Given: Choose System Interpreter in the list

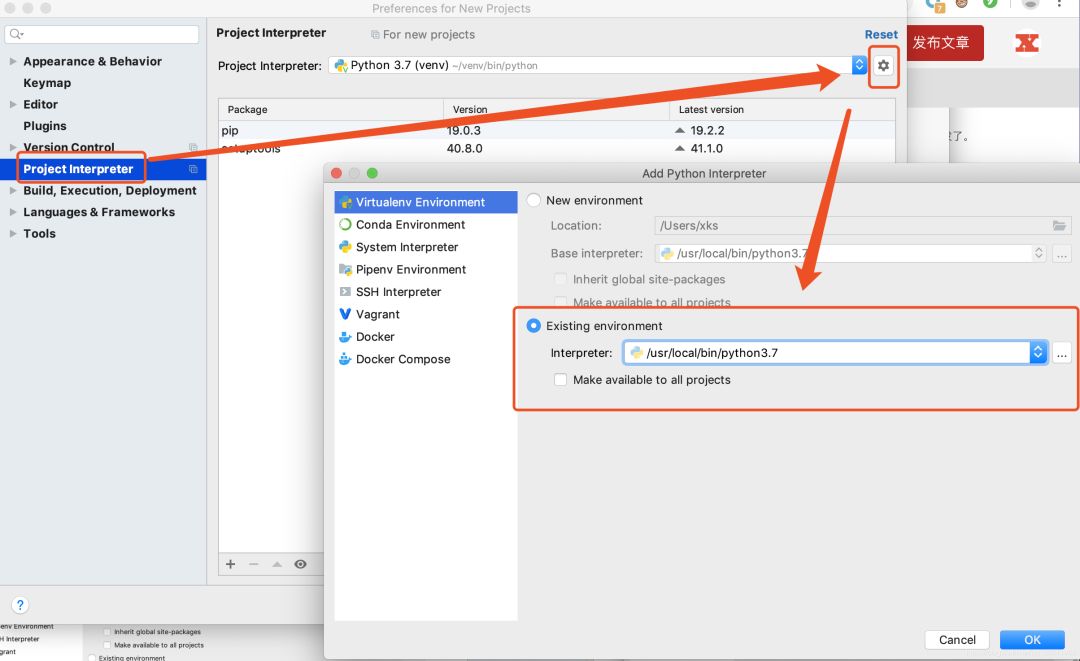Looking at the screenshot, I should 426,247.
